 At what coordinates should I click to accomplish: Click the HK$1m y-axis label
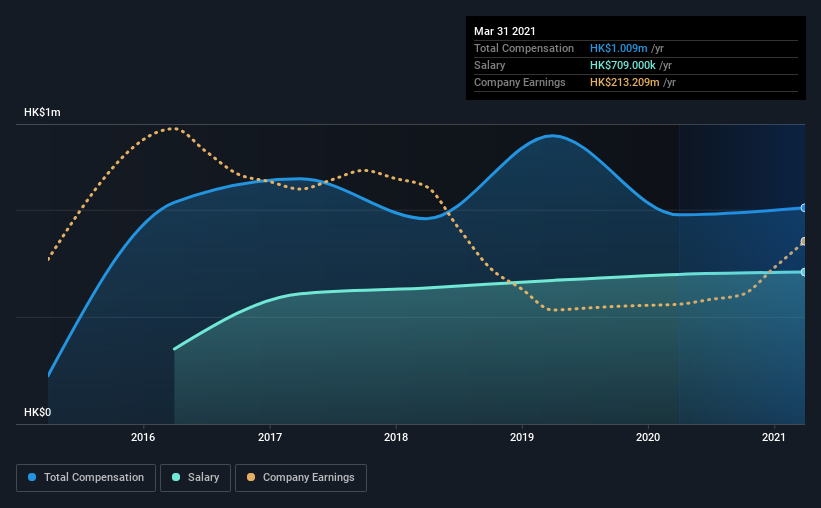[42, 113]
